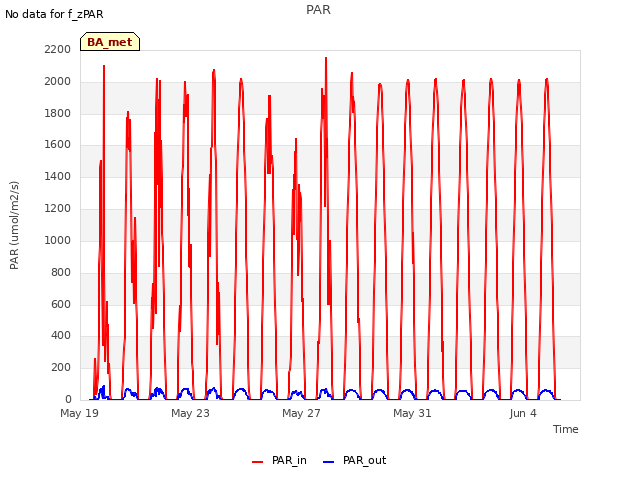Click the 2000 y-axis tick label

(x=58, y=82)
